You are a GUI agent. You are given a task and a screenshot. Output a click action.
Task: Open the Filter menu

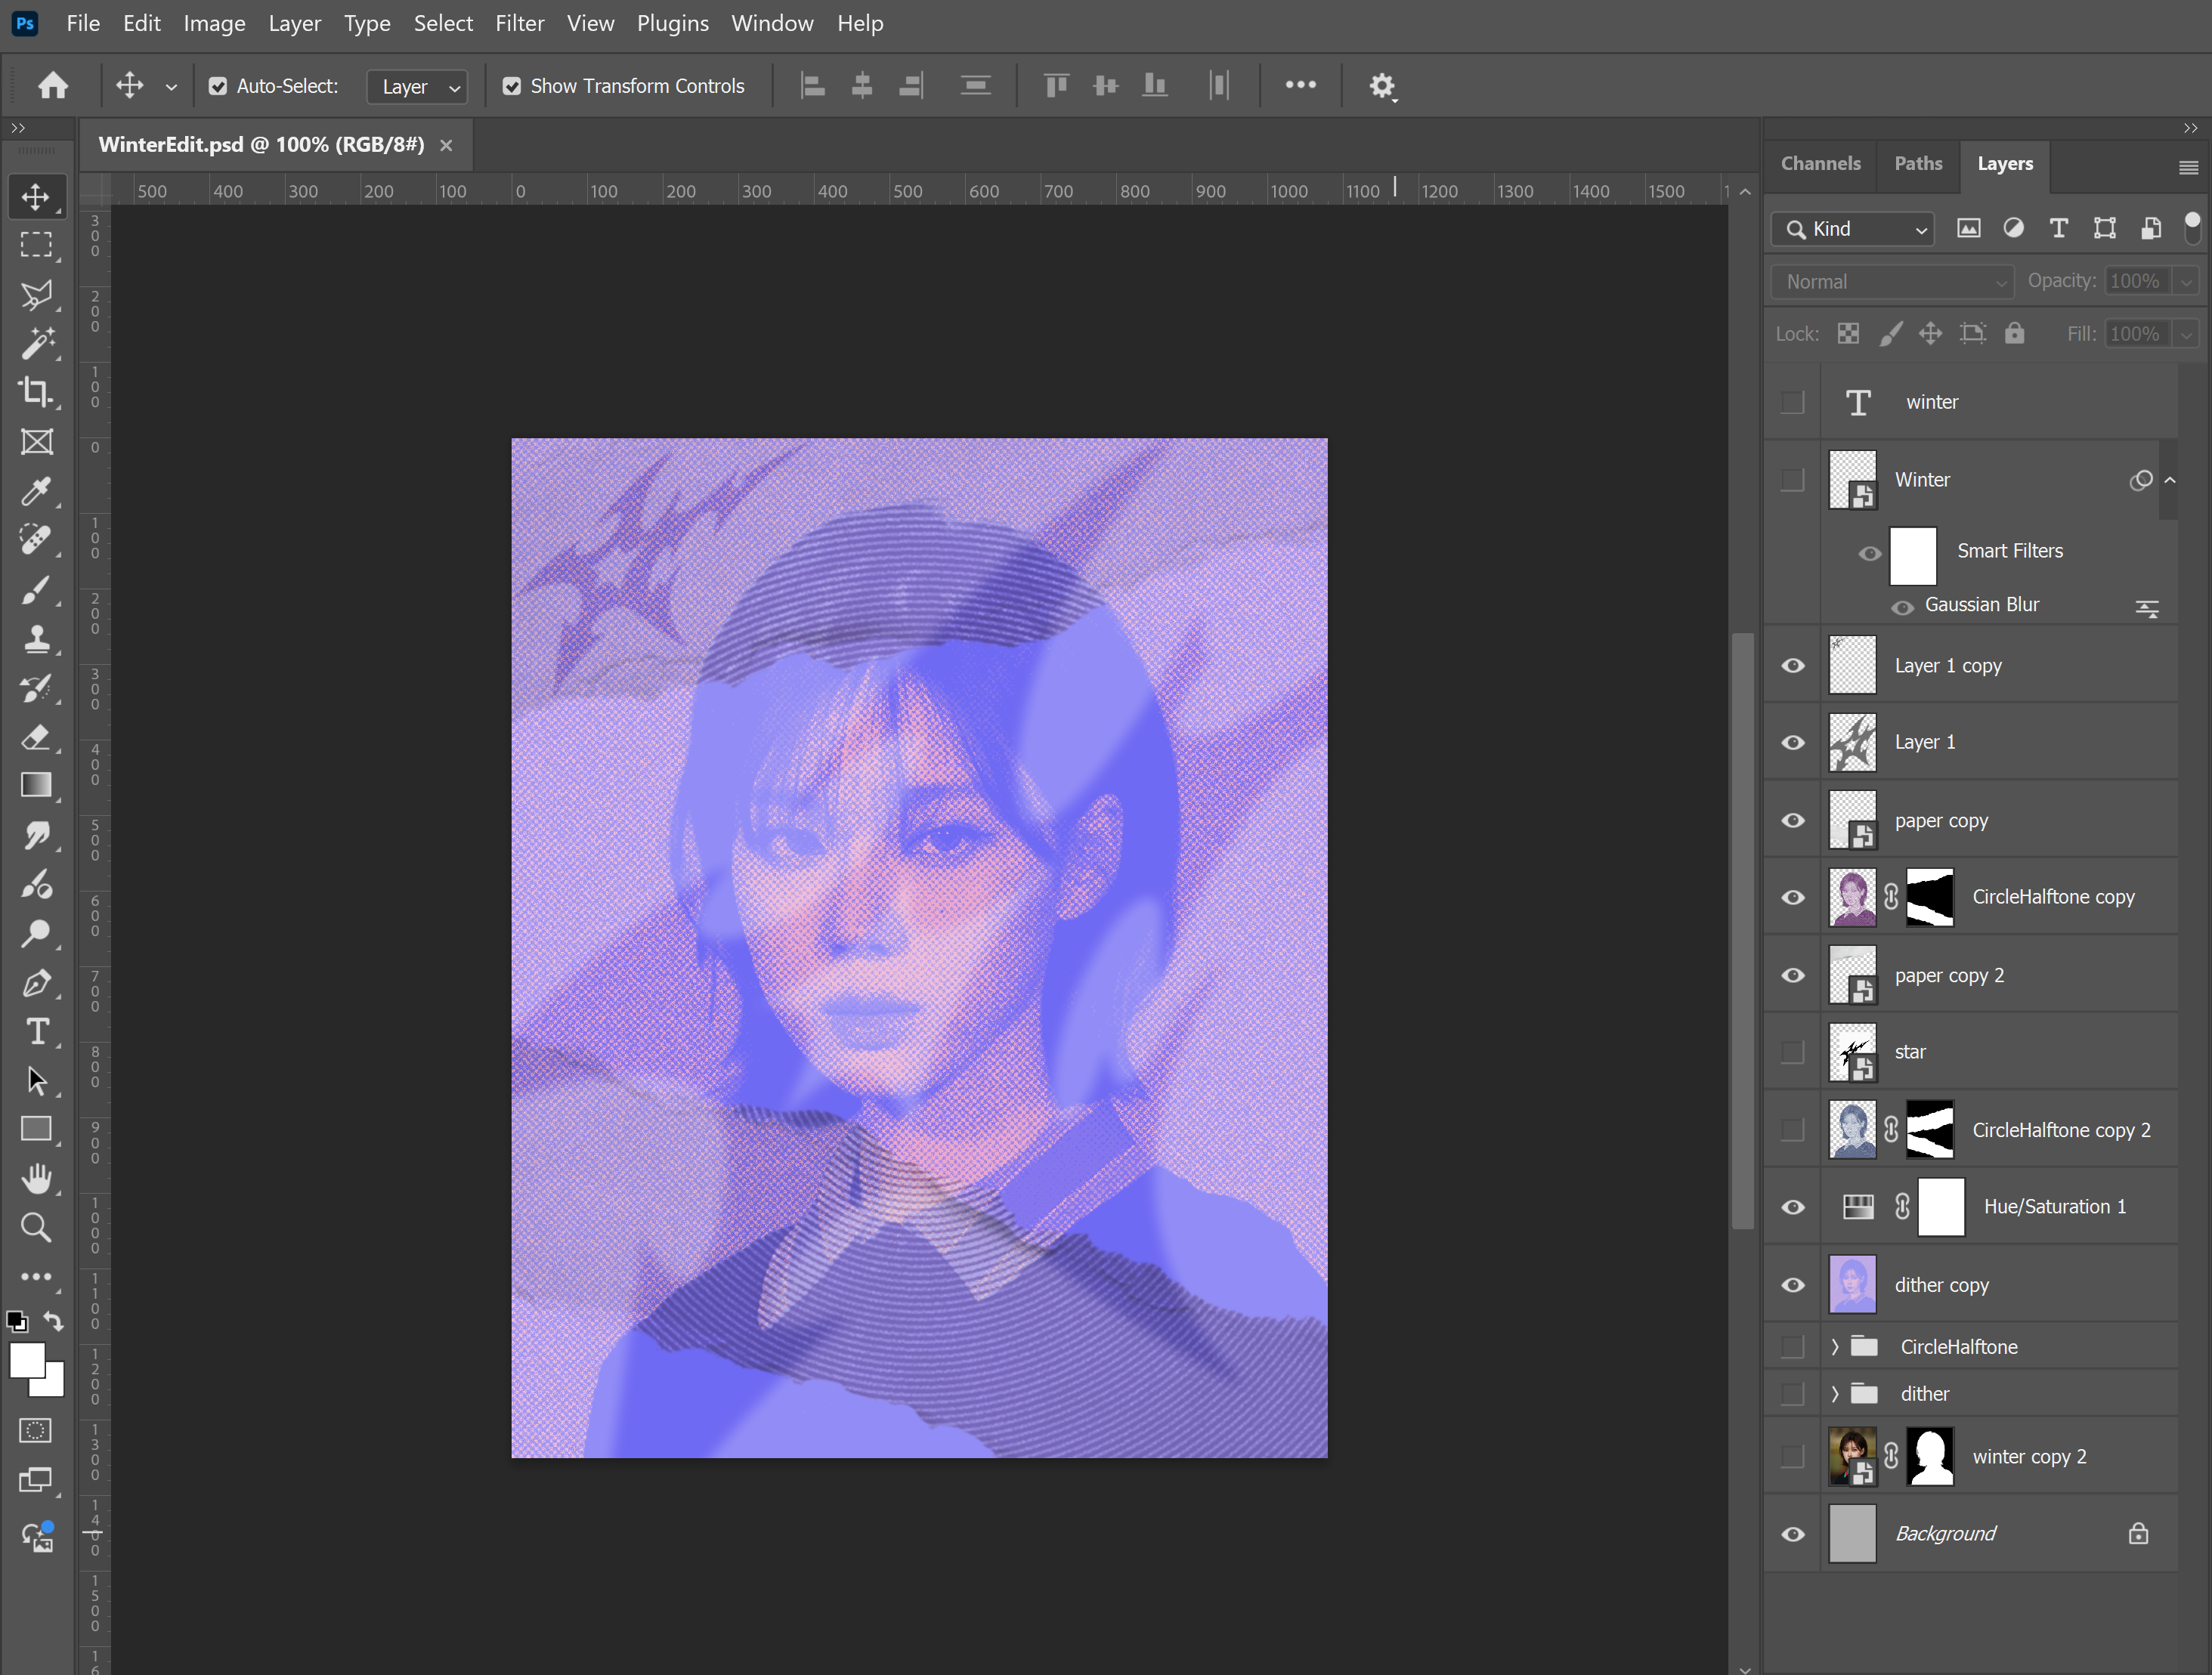point(519,23)
